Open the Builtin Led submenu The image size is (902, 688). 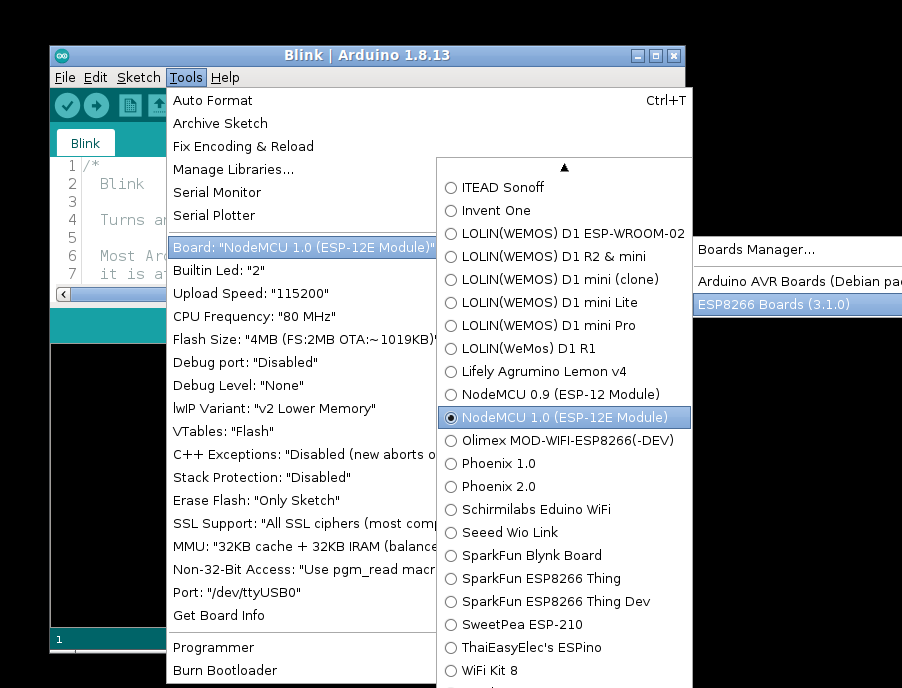click(x=303, y=270)
